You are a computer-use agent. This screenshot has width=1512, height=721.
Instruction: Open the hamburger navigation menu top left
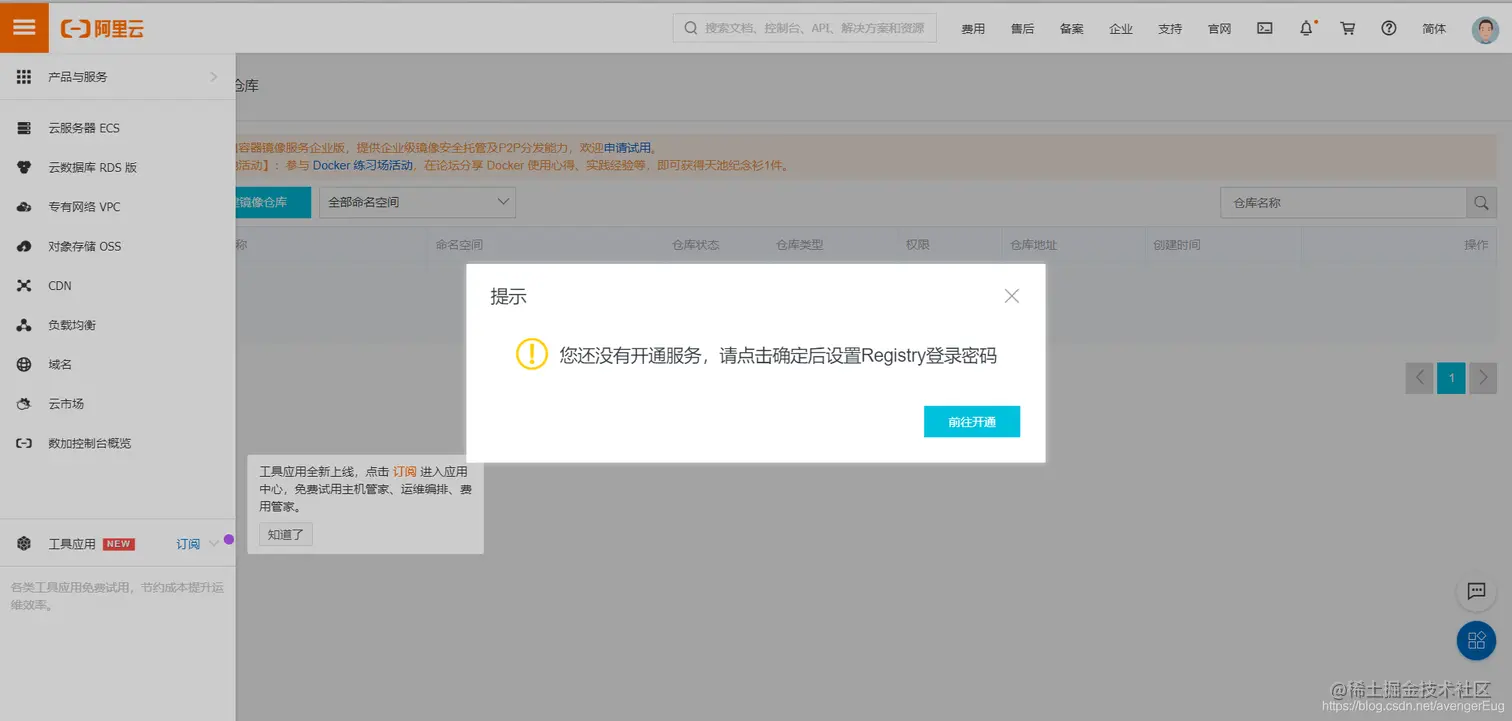pyautogui.click(x=24, y=27)
